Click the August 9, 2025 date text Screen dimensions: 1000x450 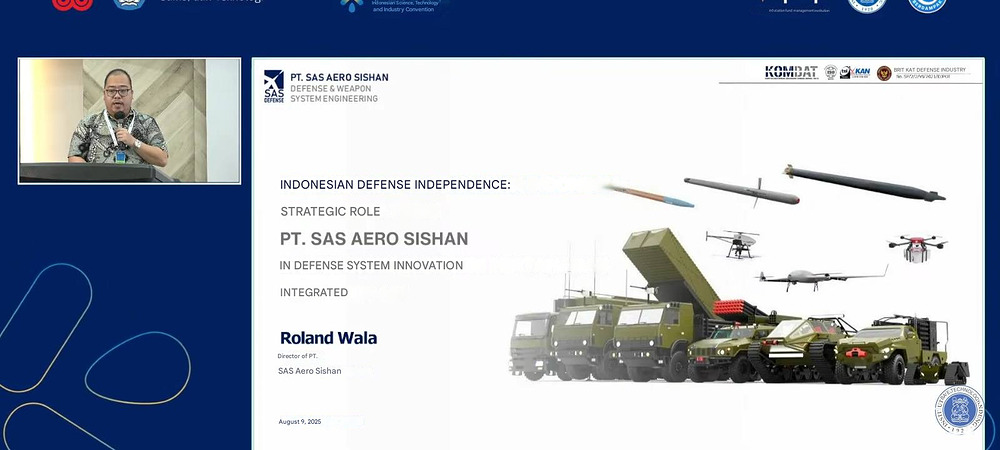[300, 422]
